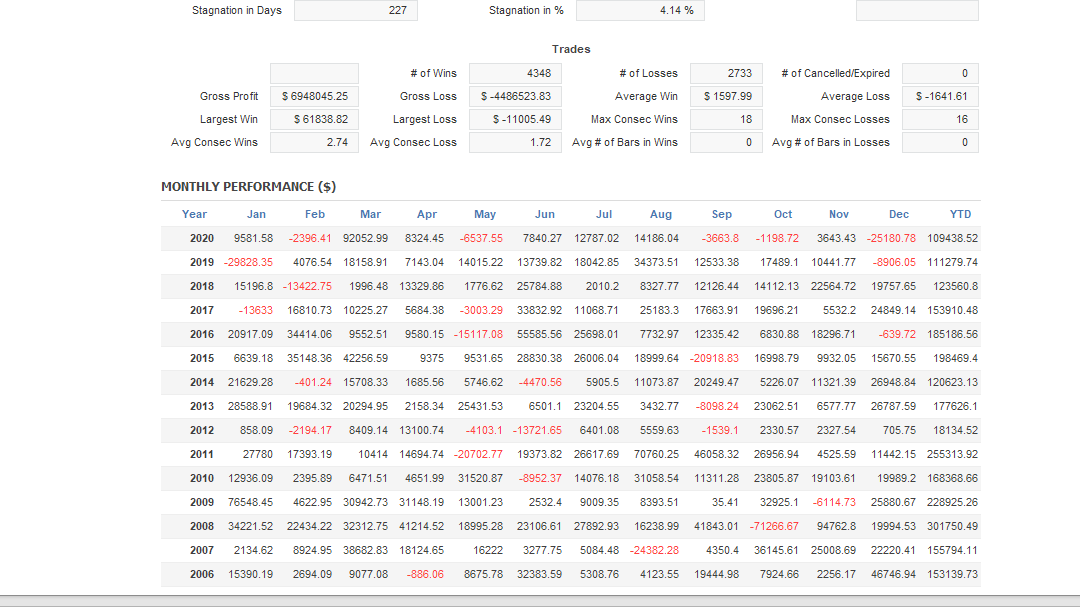Click 2020 December loss -25180.78

pyautogui.click(x=891, y=238)
